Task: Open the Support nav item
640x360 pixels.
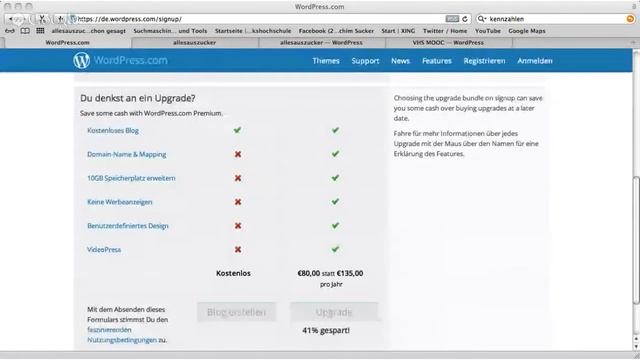Action: coord(365,61)
